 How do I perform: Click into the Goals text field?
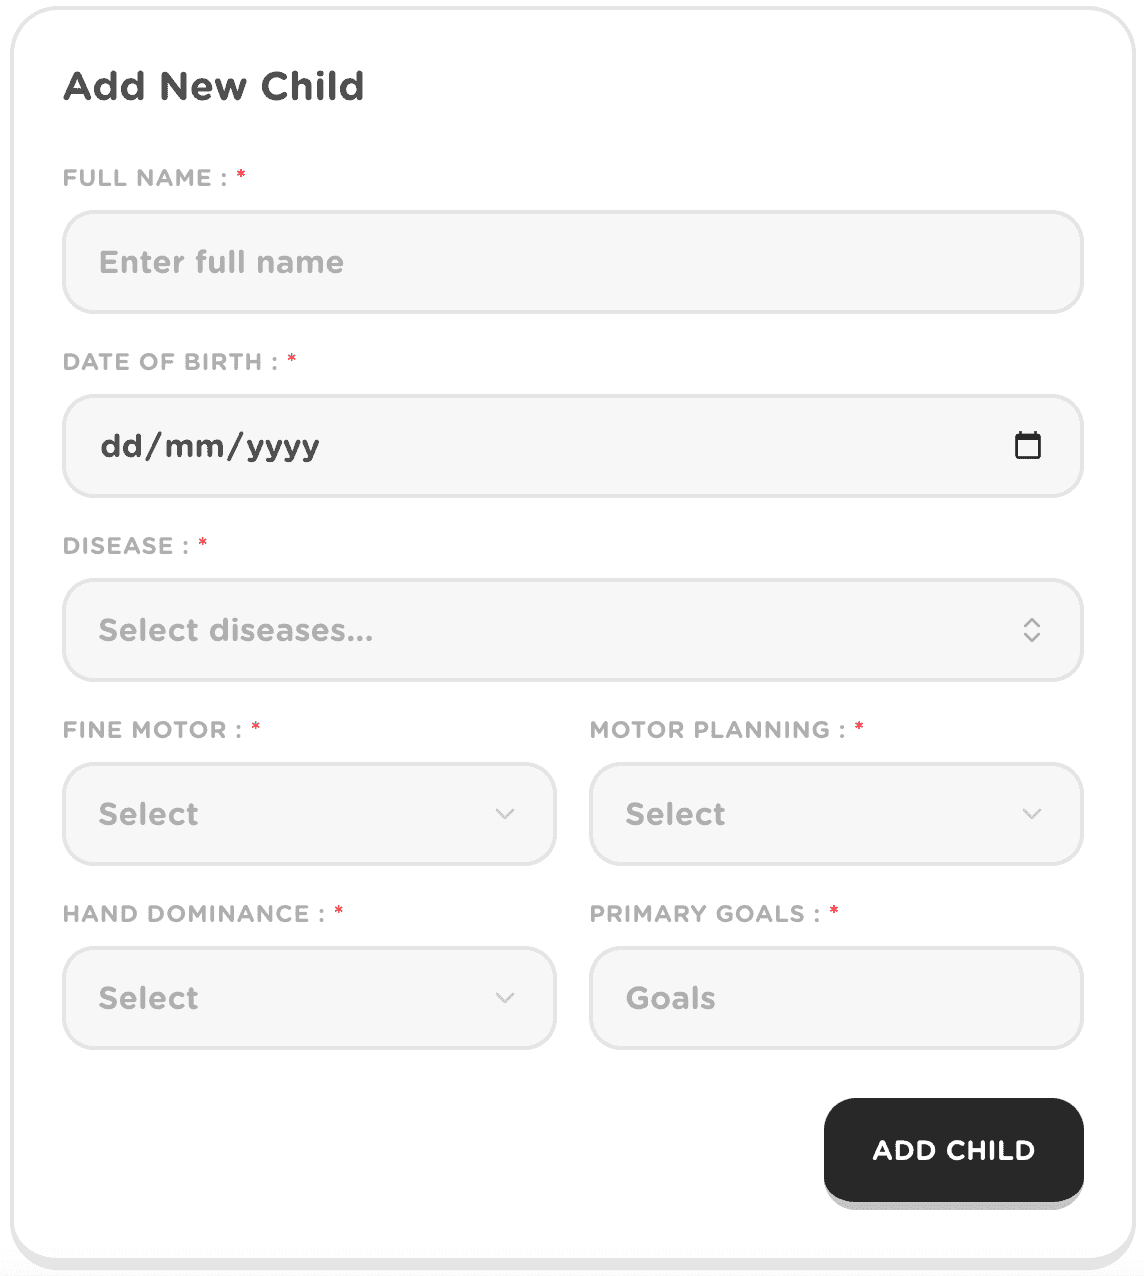point(836,998)
